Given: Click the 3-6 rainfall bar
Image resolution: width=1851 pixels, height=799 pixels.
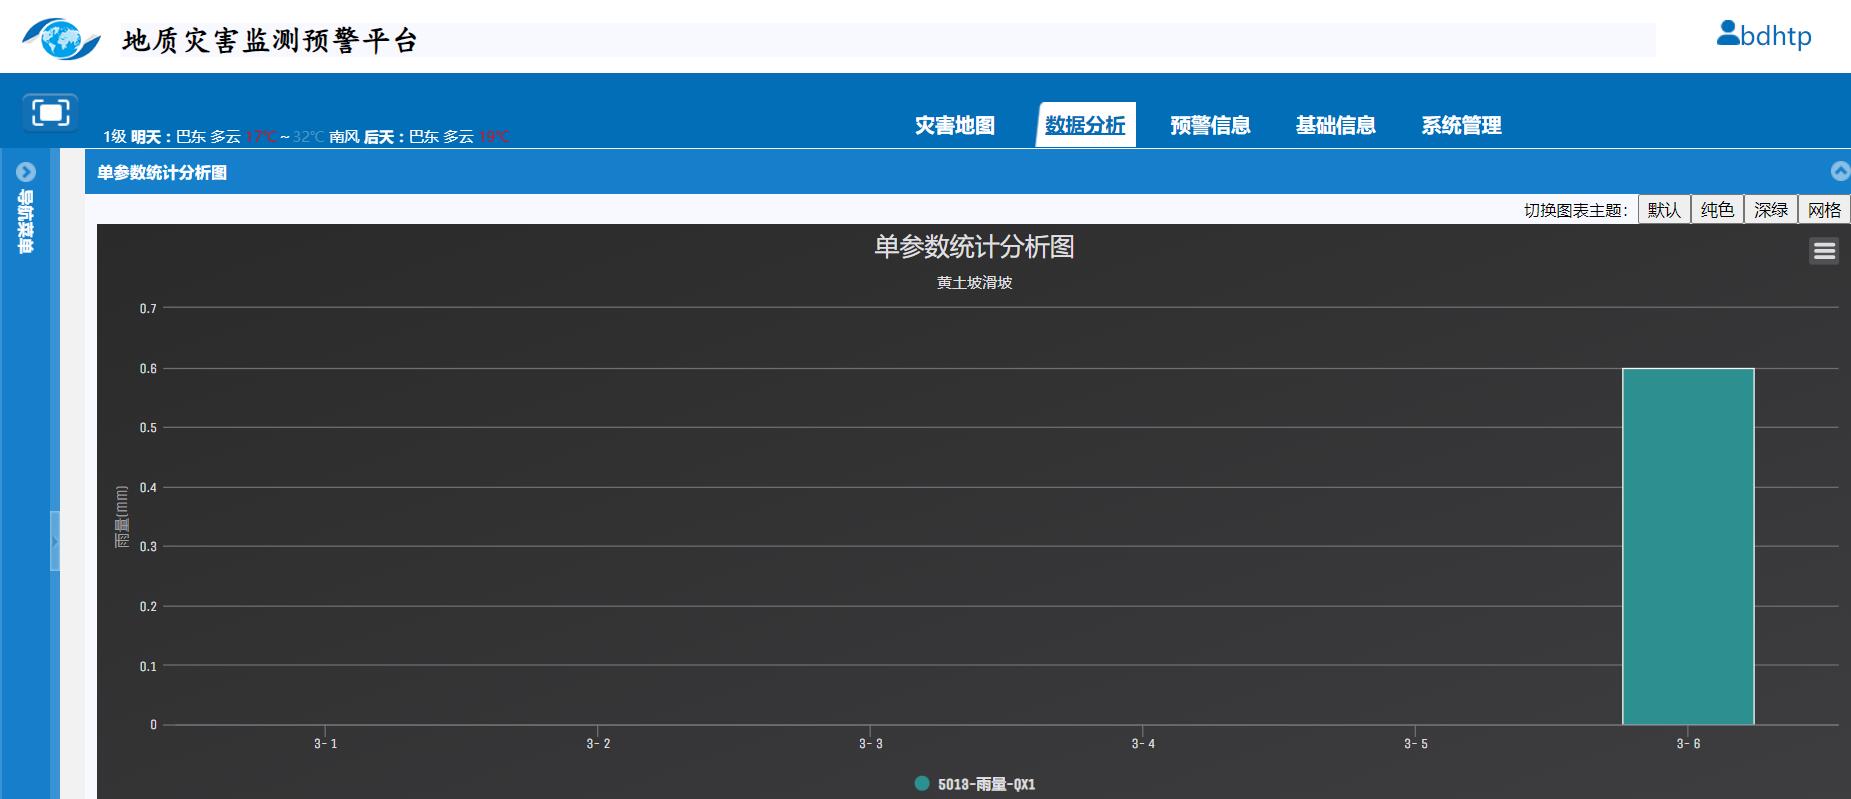Looking at the screenshot, I should [x=1688, y=546].
